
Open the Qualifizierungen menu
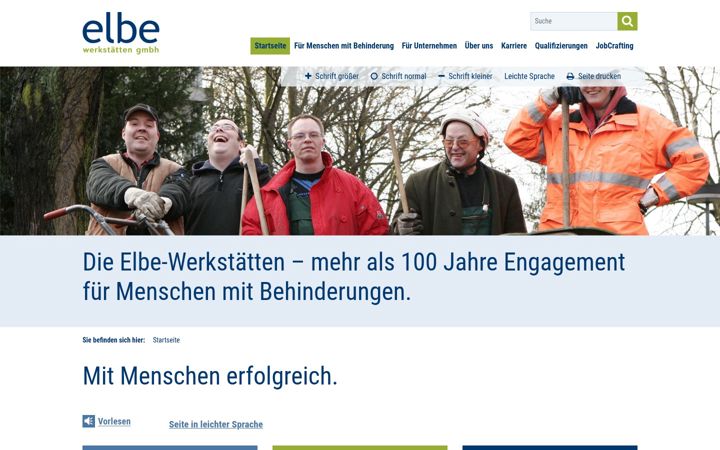point(561,46)
